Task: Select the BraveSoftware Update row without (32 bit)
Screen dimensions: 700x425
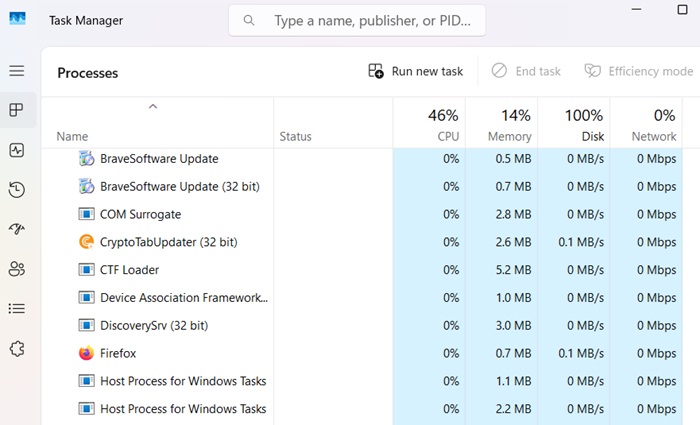Action: (x=362, y=158)
